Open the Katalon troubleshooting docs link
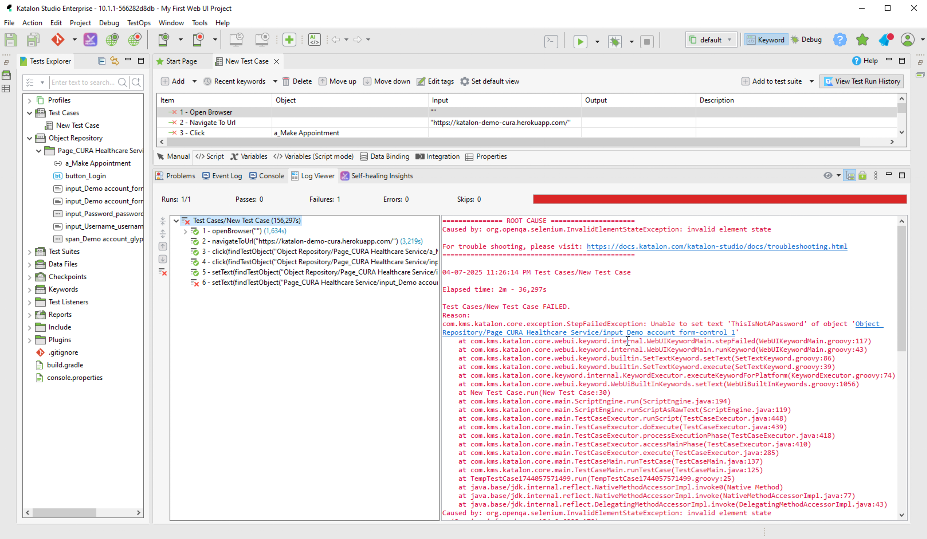Image resolution: width=927 pixels, height=539 pixels. tap(716, 246)
